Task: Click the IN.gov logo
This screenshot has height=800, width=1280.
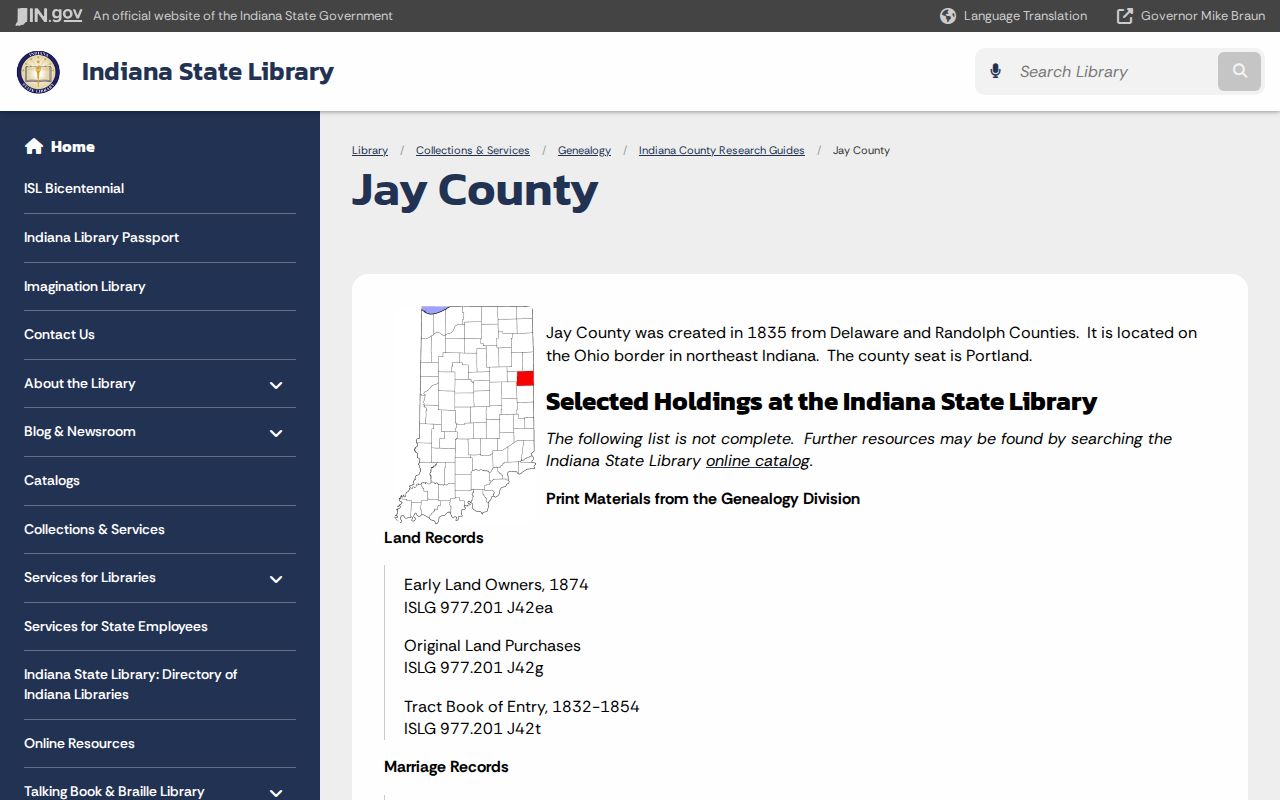Action: point(49,15)
